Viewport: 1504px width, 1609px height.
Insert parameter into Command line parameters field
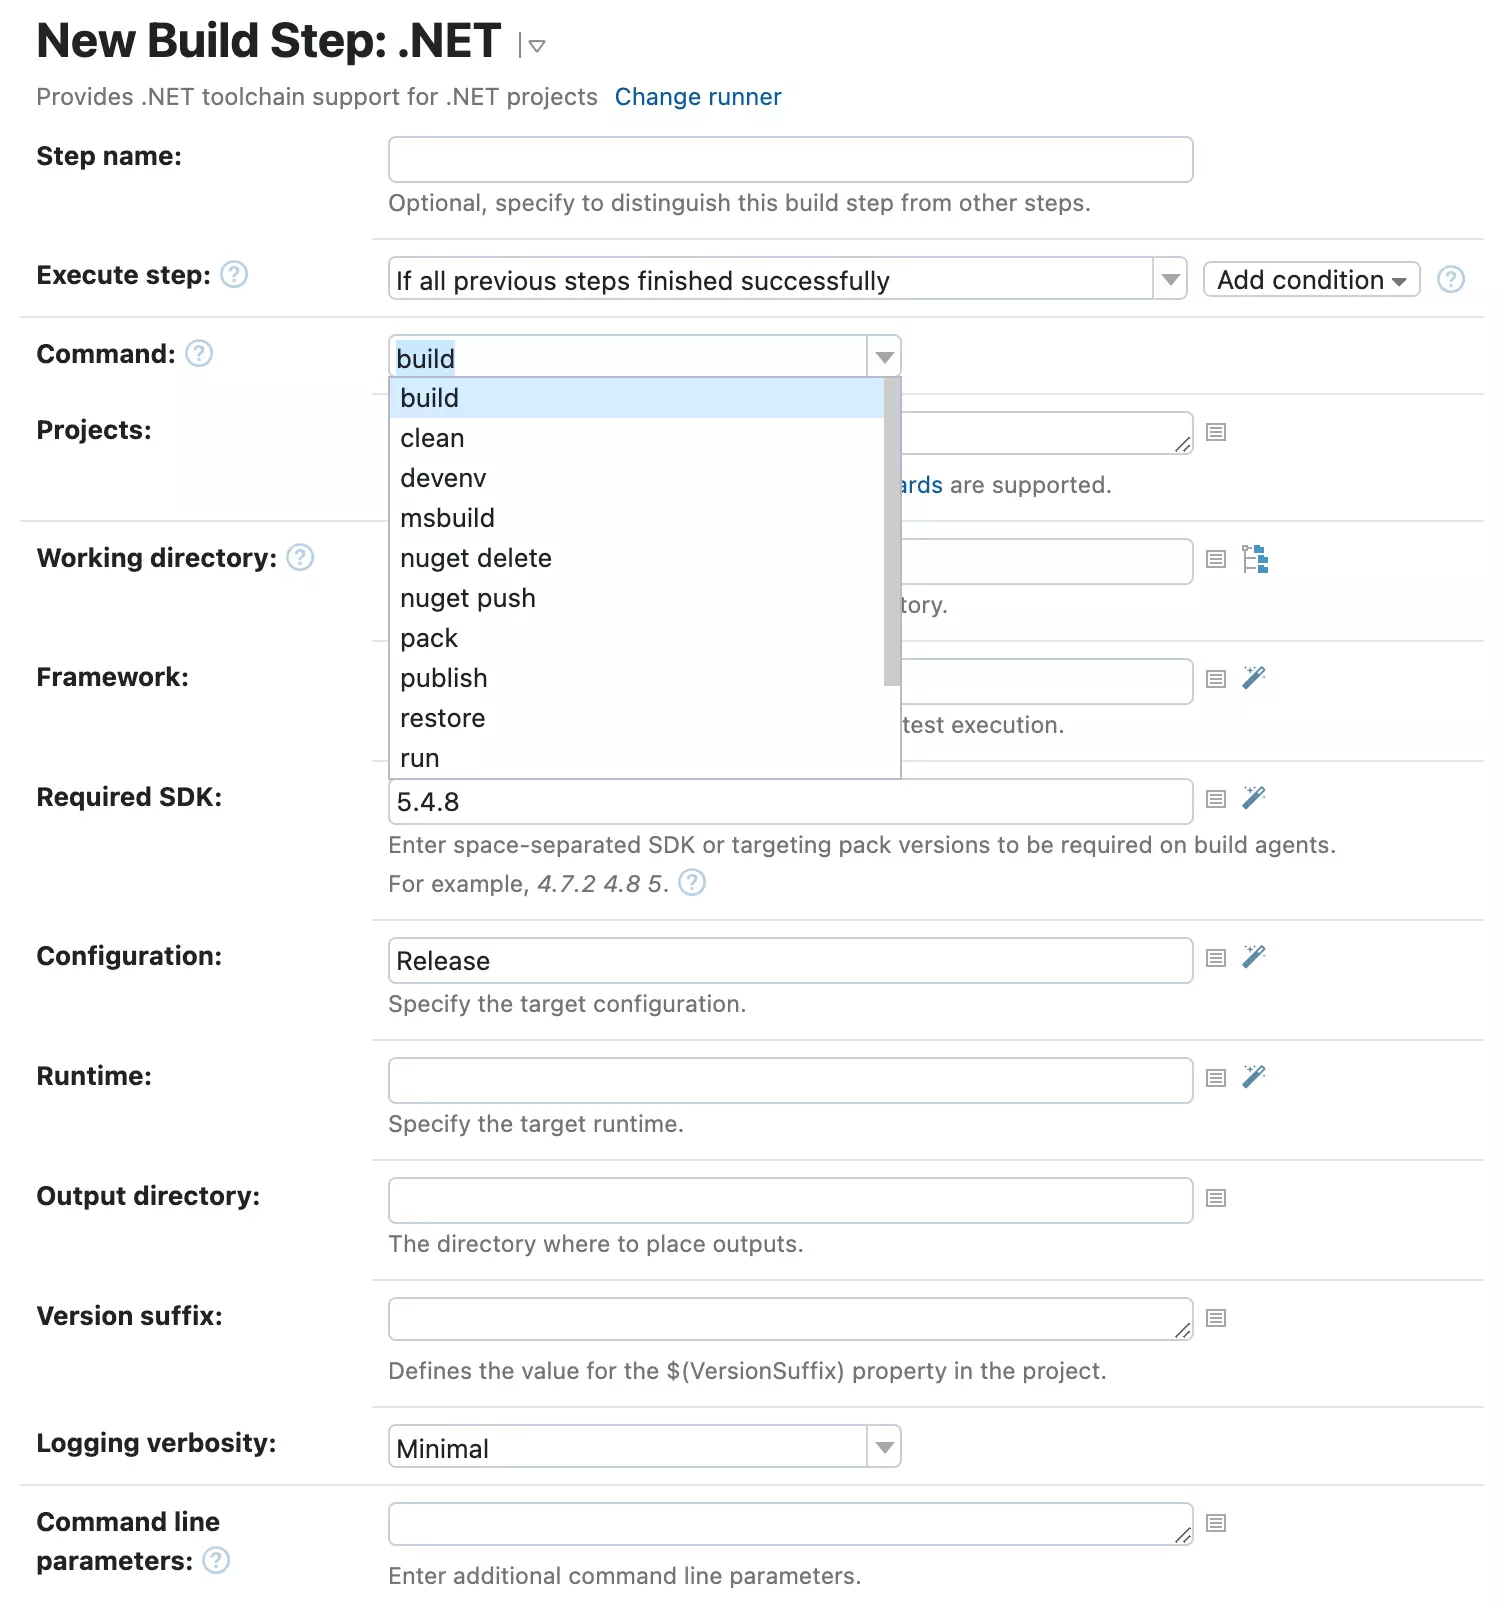[1215, 1522]
